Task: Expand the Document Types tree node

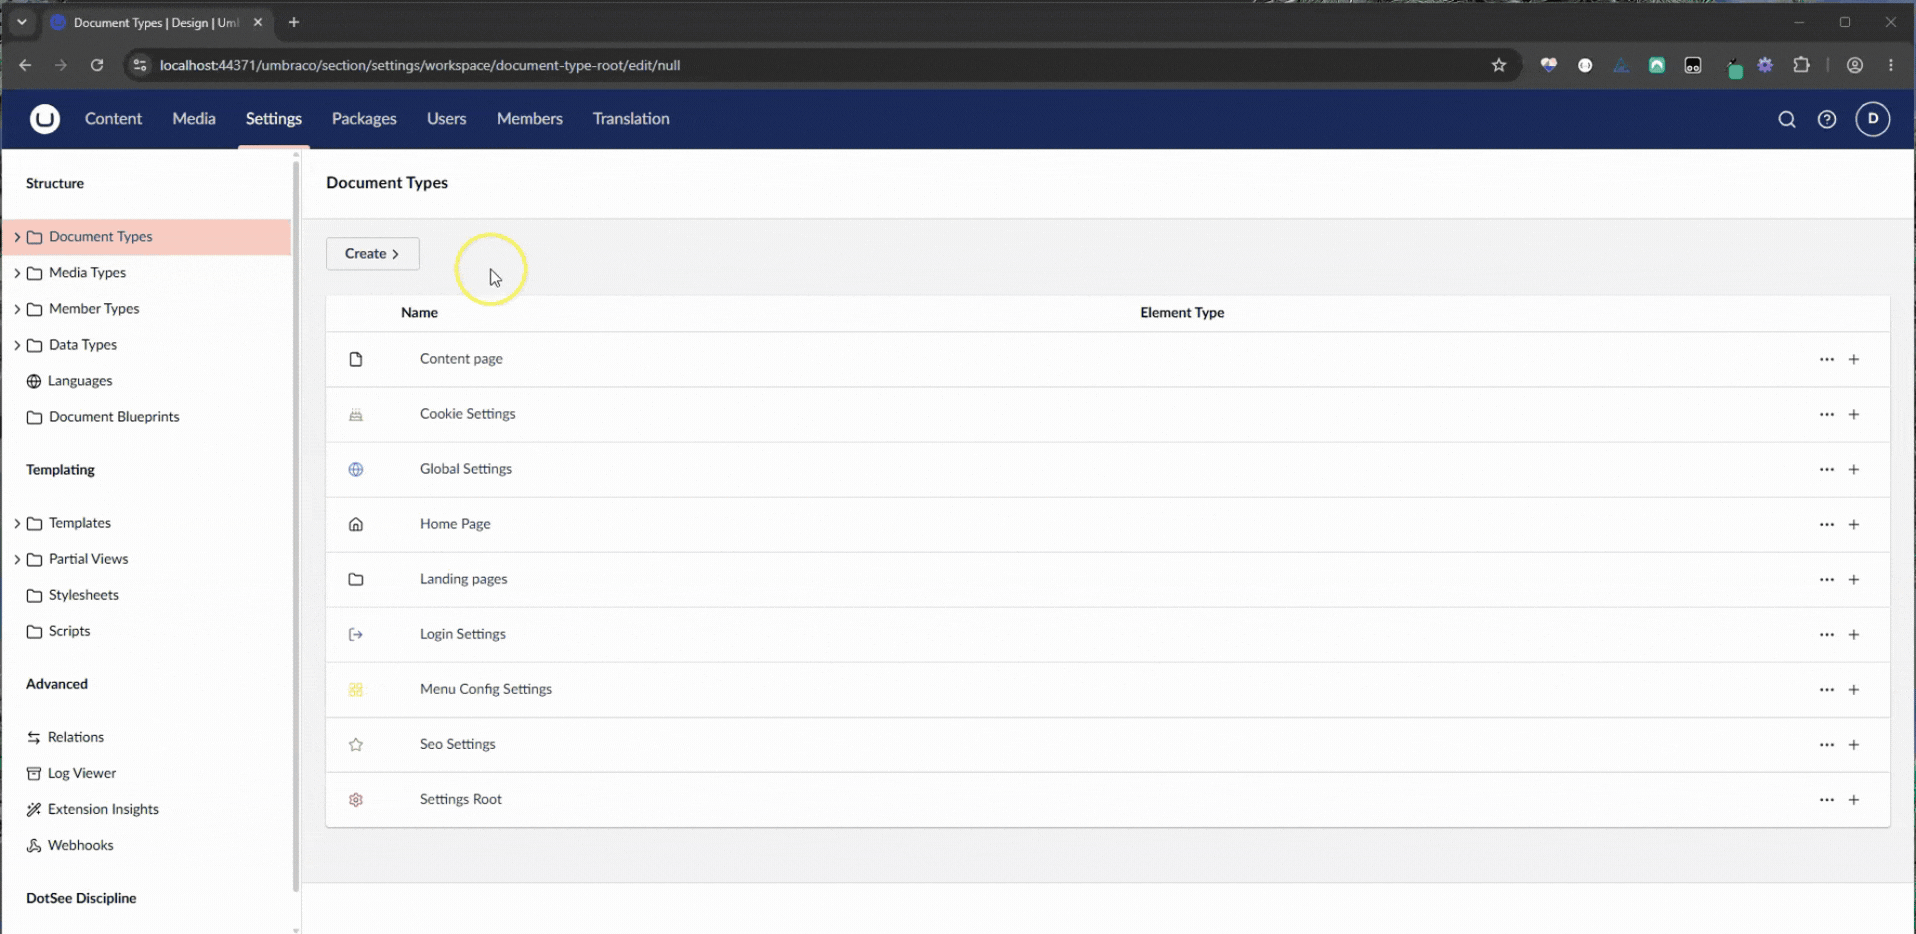Action: coord(17,237)
